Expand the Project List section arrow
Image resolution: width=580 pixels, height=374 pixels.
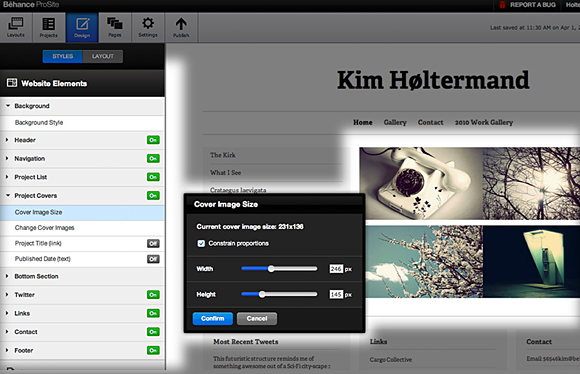pyautogui.click(x=7, y=177)
